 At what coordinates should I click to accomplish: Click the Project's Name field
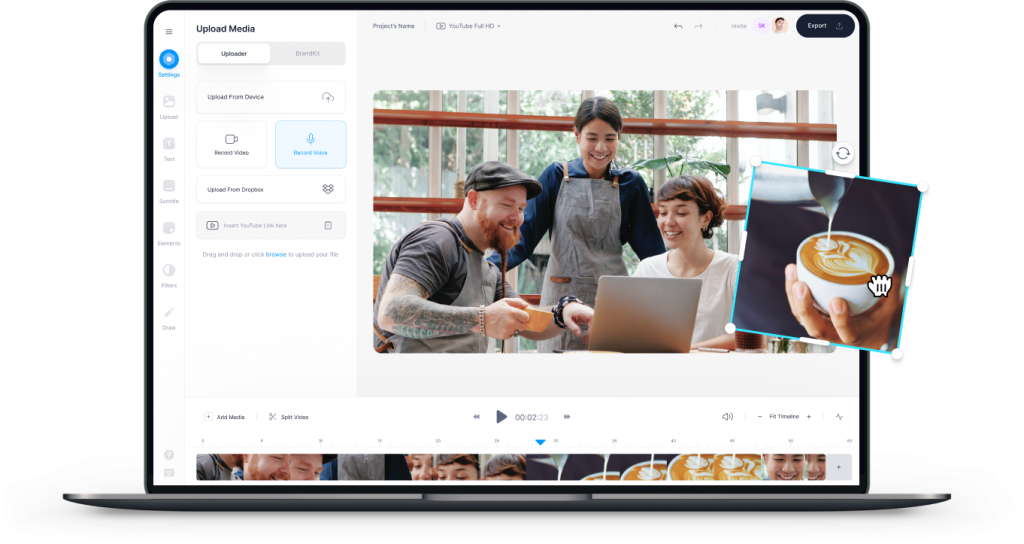(x=393, y=26)
